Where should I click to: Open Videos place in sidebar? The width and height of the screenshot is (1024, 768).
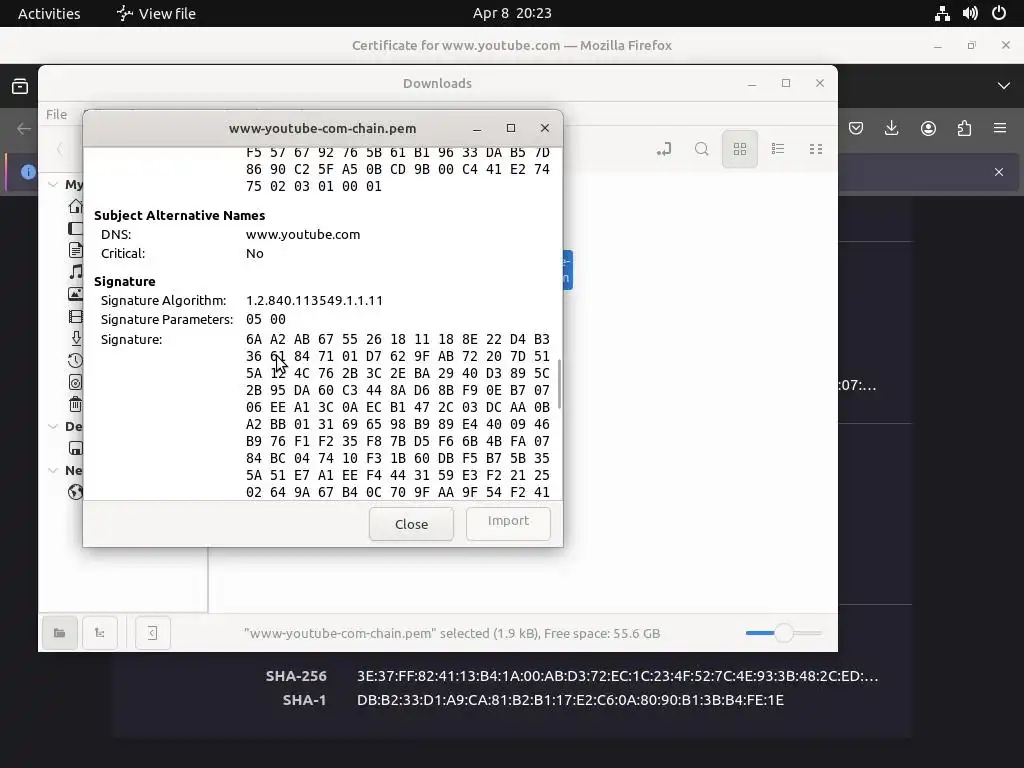(76, 317)
